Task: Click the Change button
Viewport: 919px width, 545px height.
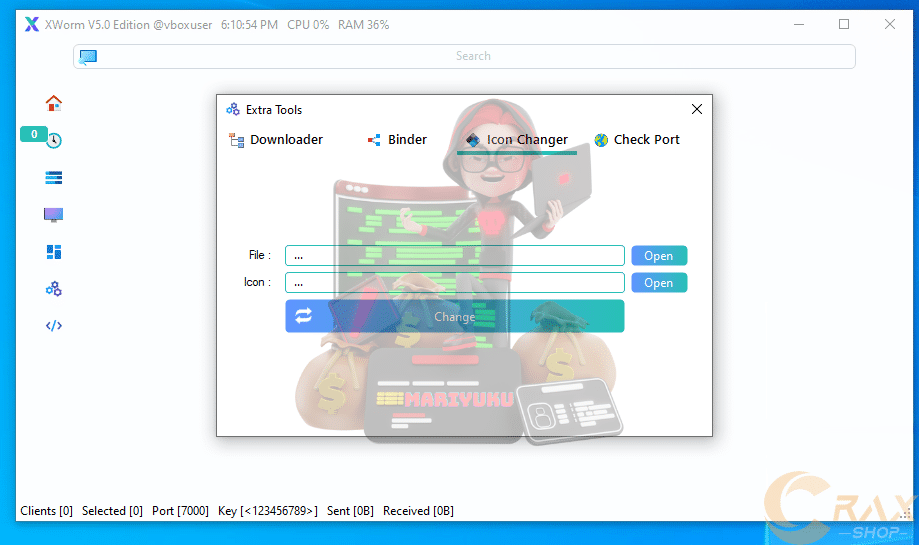Action: point(454,316)
